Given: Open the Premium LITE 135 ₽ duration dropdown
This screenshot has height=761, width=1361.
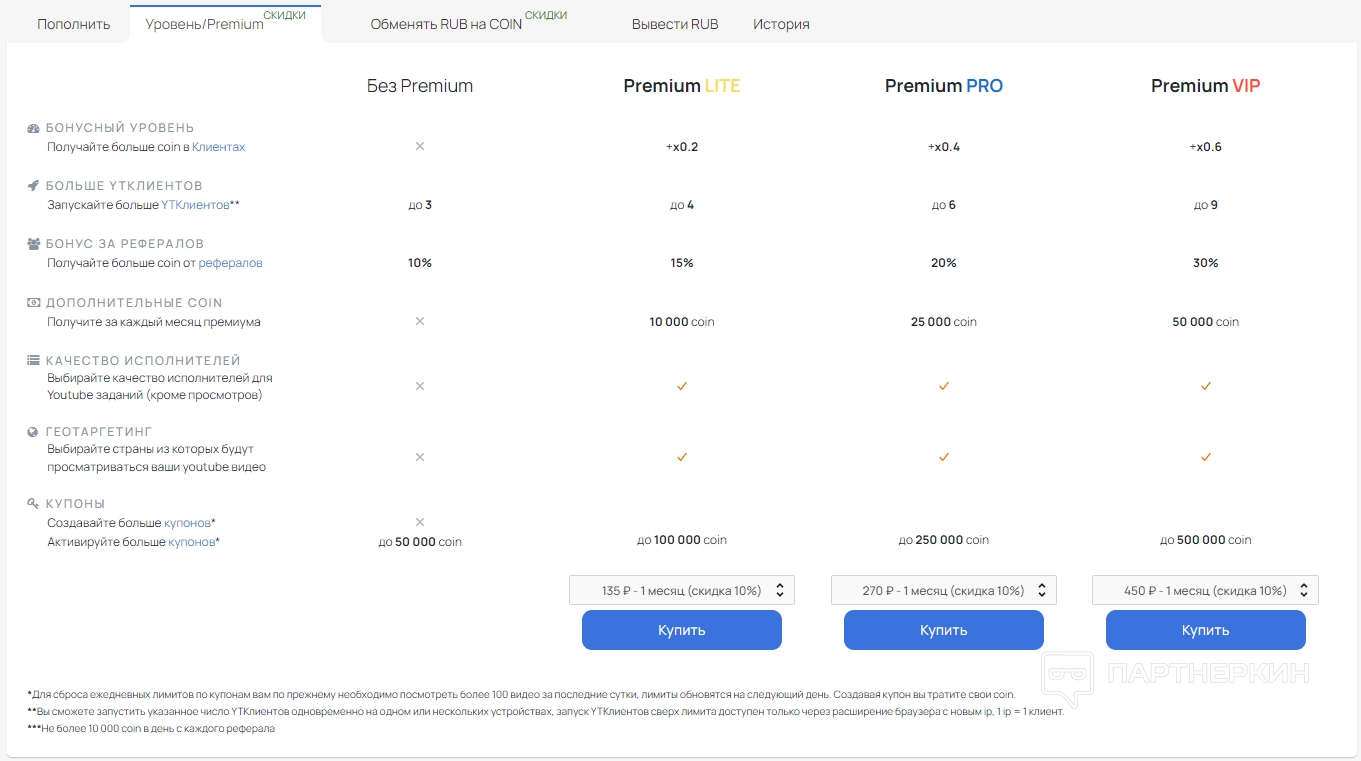Looking at the screenshot, I should coord(682,590).
